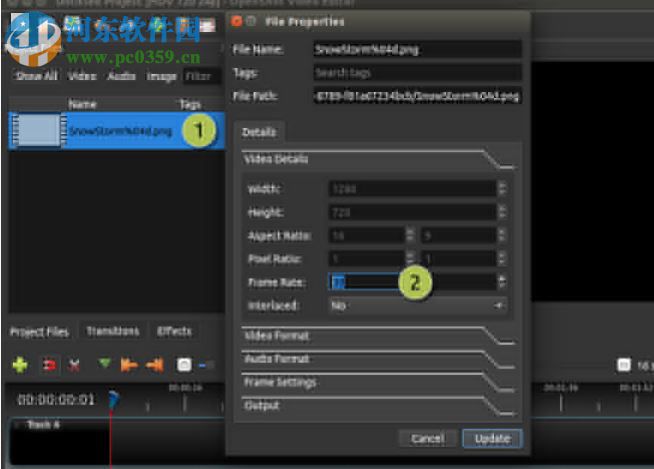Click the Frame Rate spinner arrows on right
654x469 pixels.
pos(502,282)
